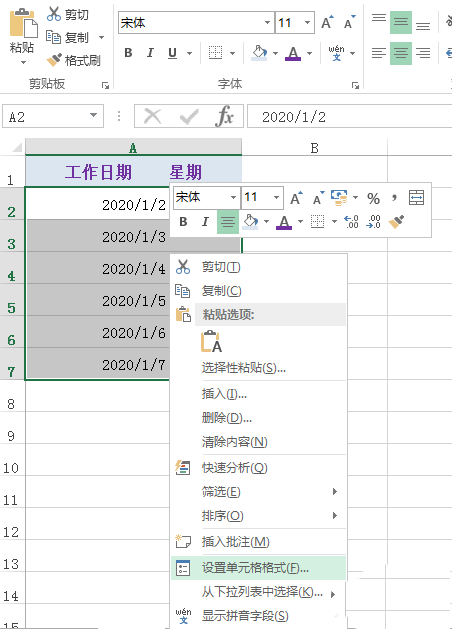
Task: Toggle center horizontal alignment in the ribbon
Action: click(x=401, y=53)
